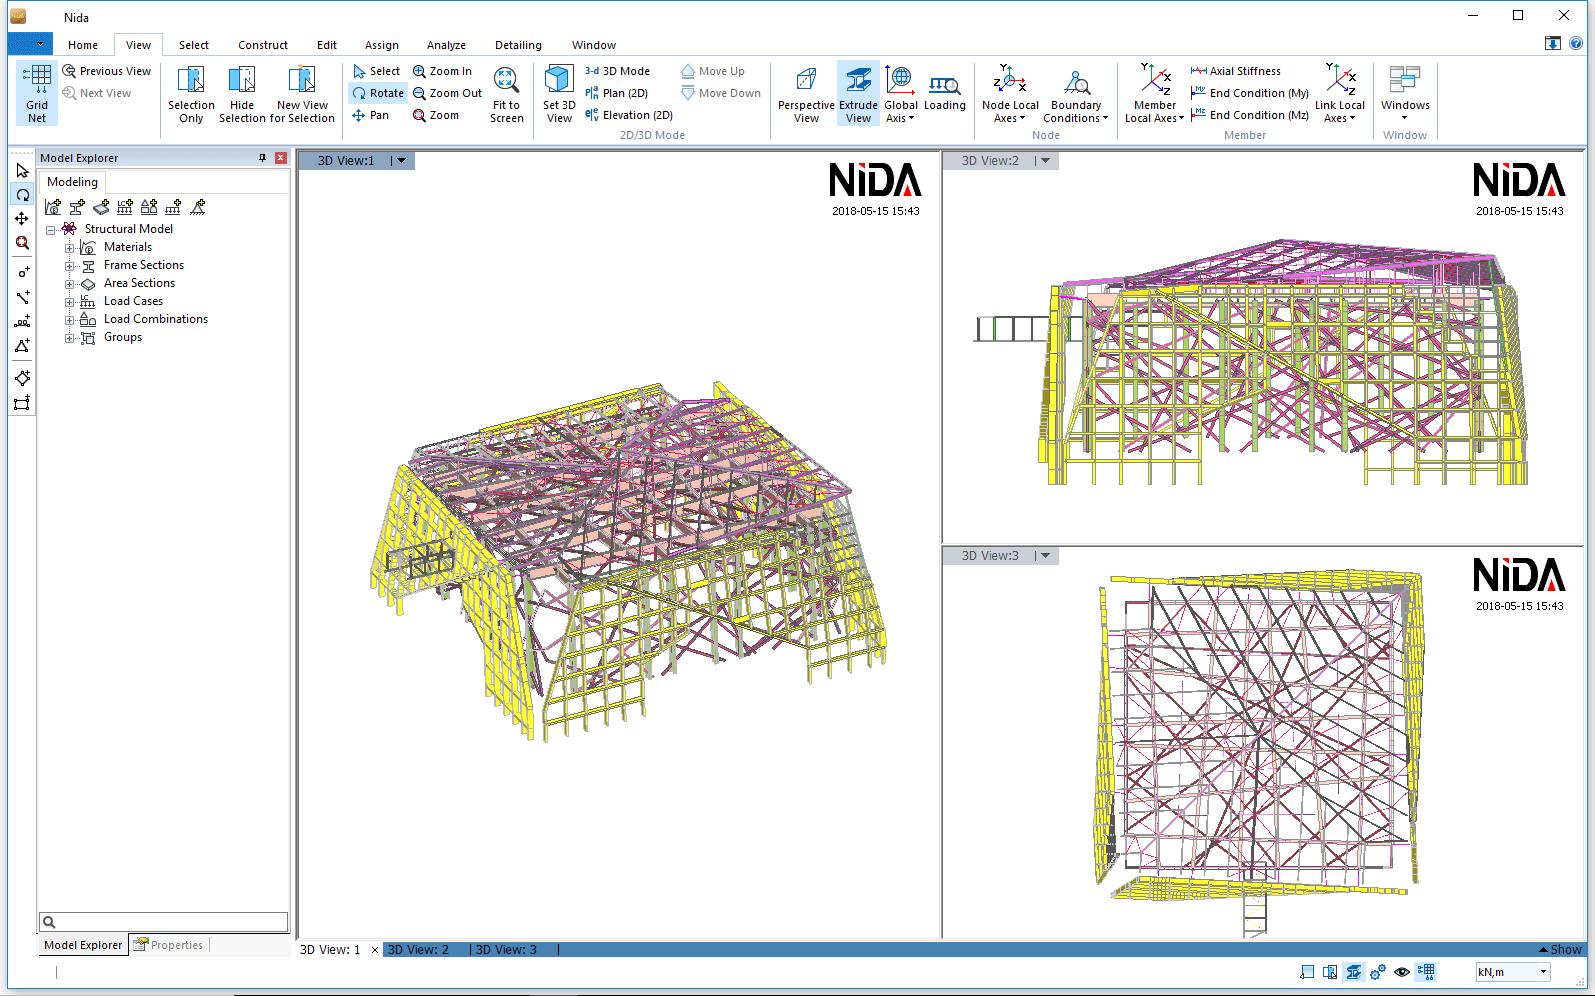Expand the Area Sections tree node
Viewport: 1595px width, 996px height.
[x=70, y=283]
